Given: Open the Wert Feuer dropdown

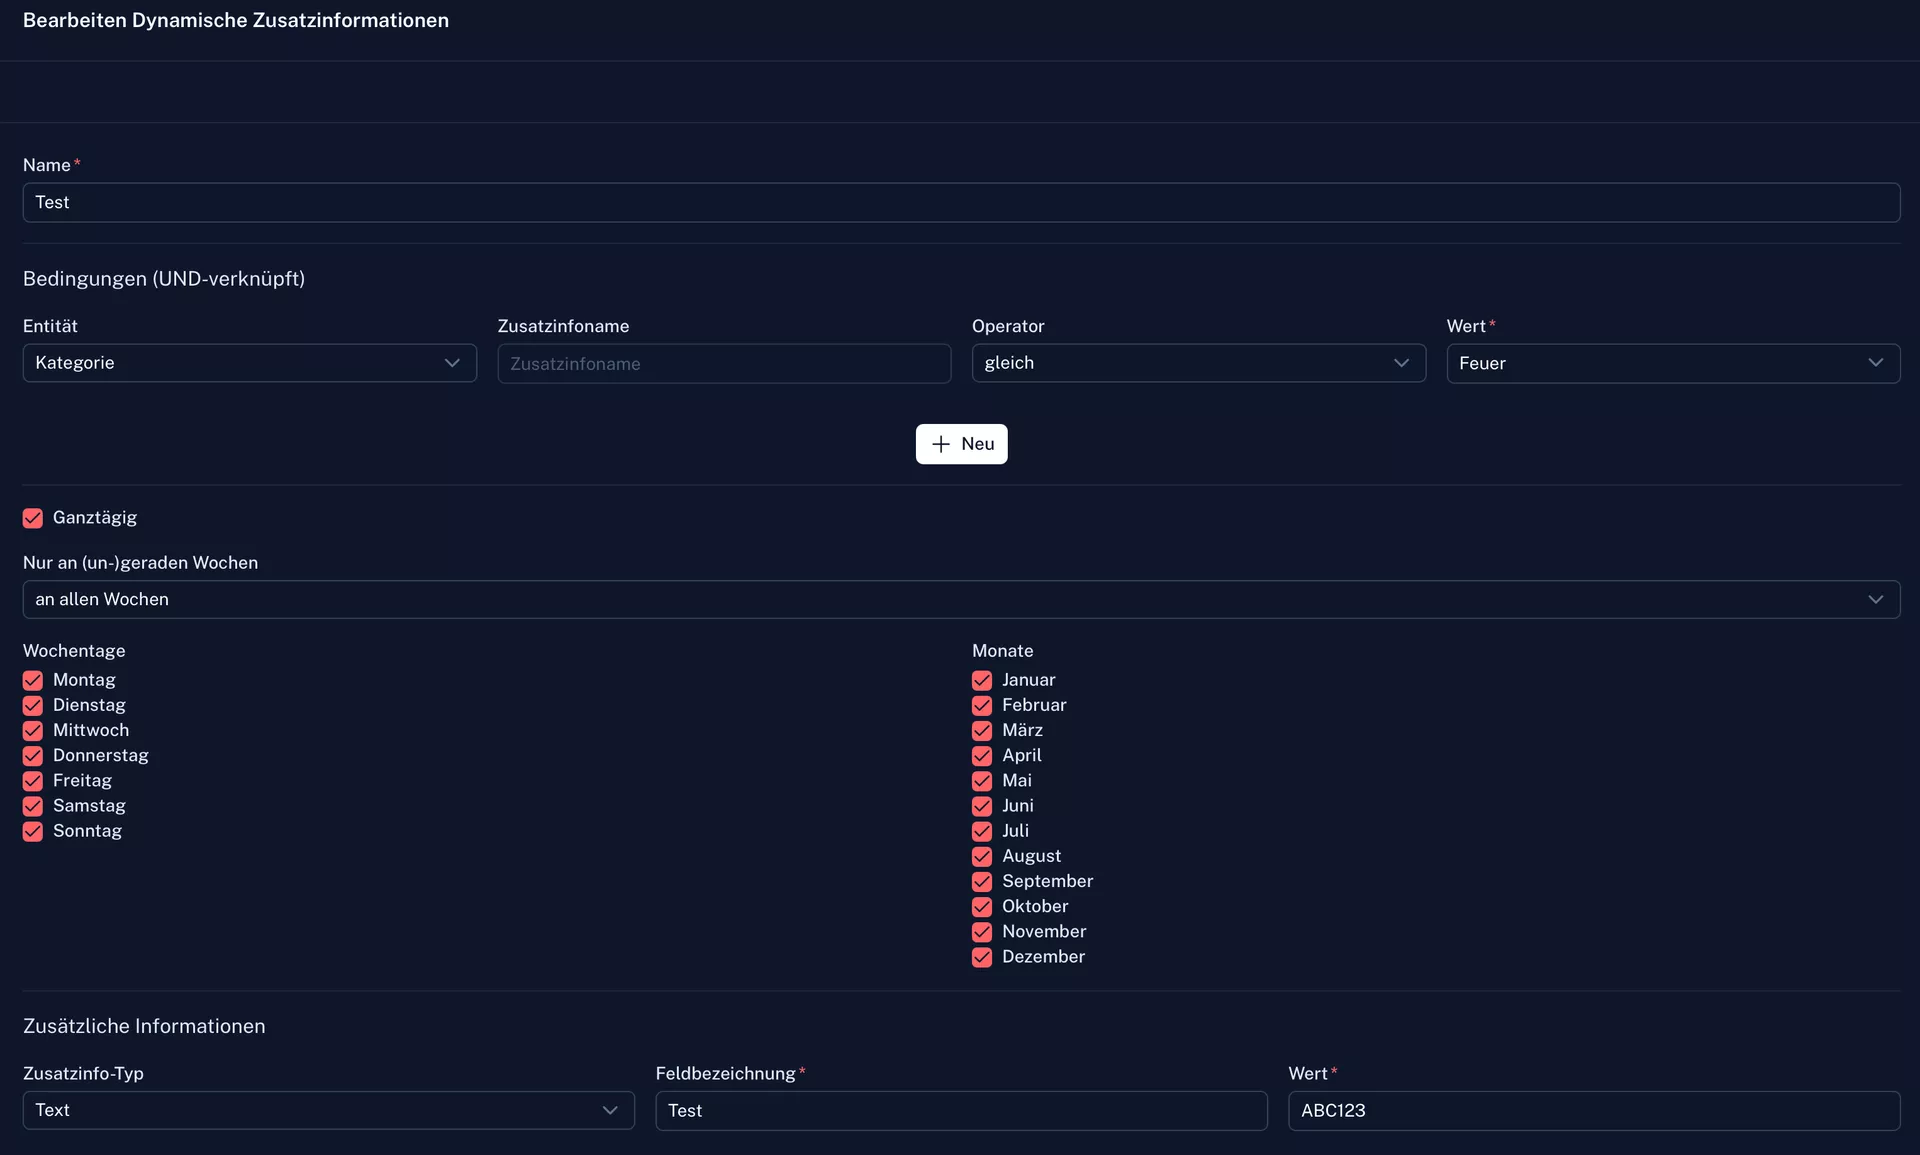Looking at the screenshot, I should (1672, 363).
